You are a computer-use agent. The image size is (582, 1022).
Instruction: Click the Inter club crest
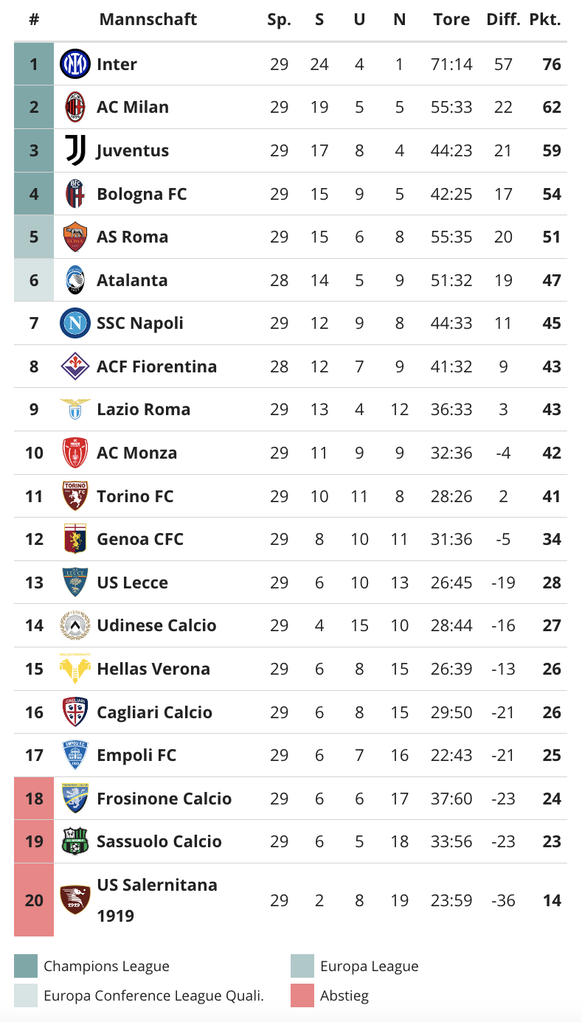coord(75,64)
